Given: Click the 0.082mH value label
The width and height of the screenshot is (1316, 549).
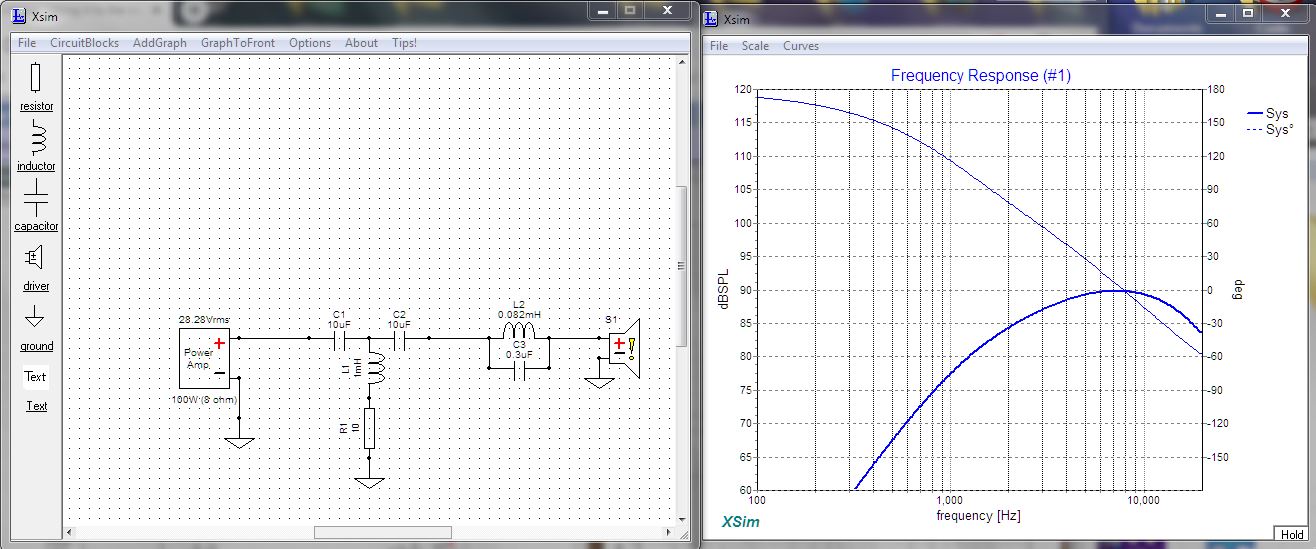Looking at the screenshot, I should pyautogui.click(x=518, y=314).
